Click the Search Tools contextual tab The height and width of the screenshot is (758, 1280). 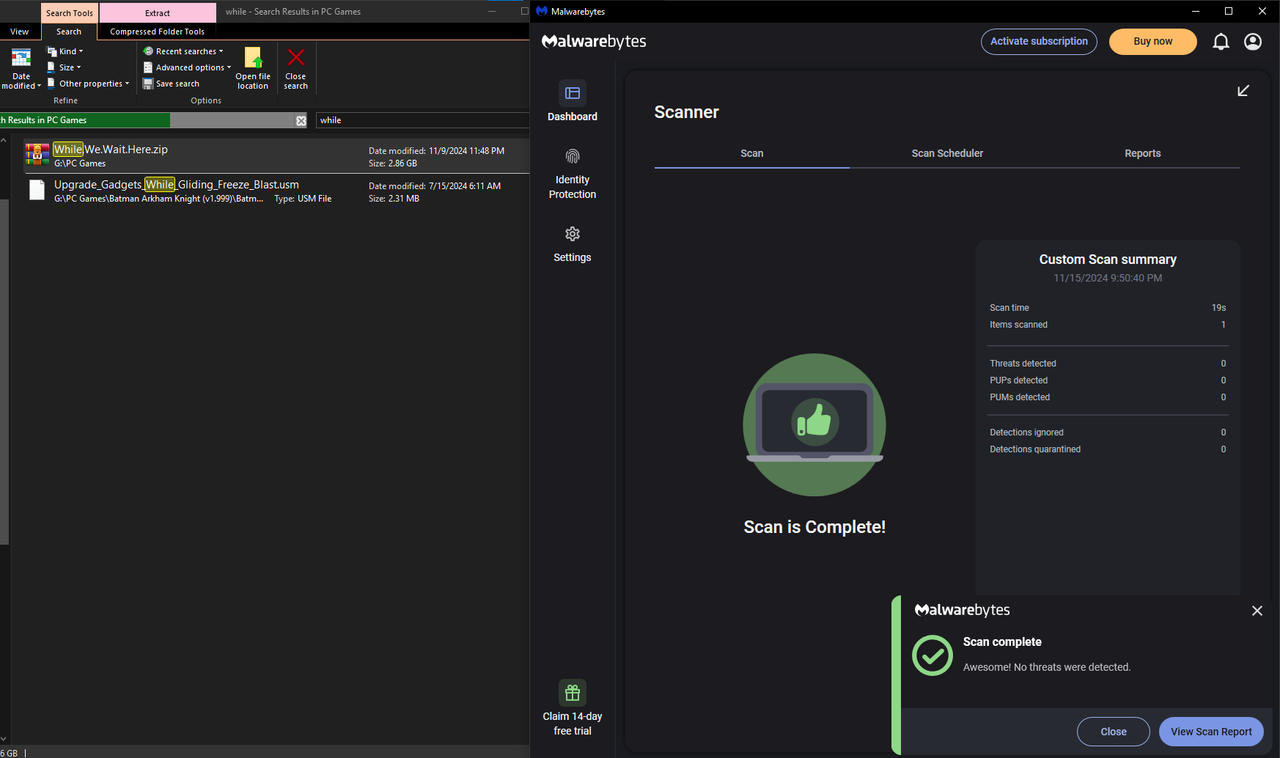point(69,13)
